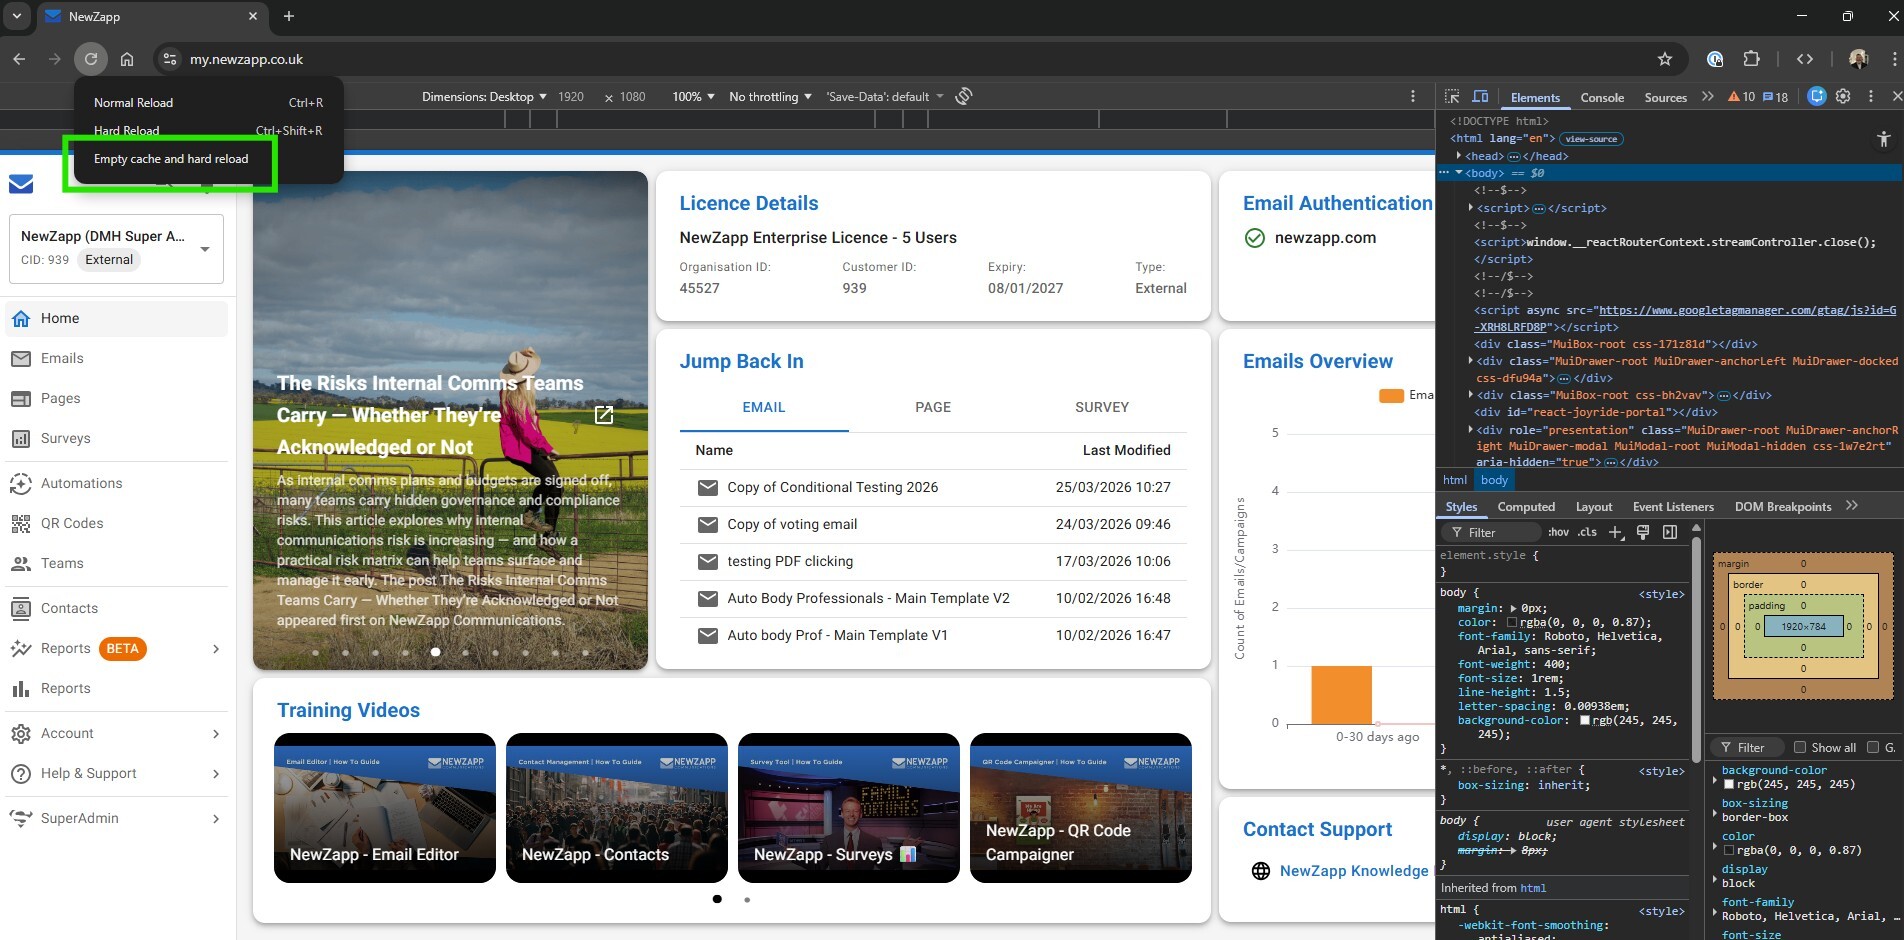The width and height of the screenshot is (1904, 940).
Task: Open the 100% zoom dropdown
Action: (x=693, y=97)
